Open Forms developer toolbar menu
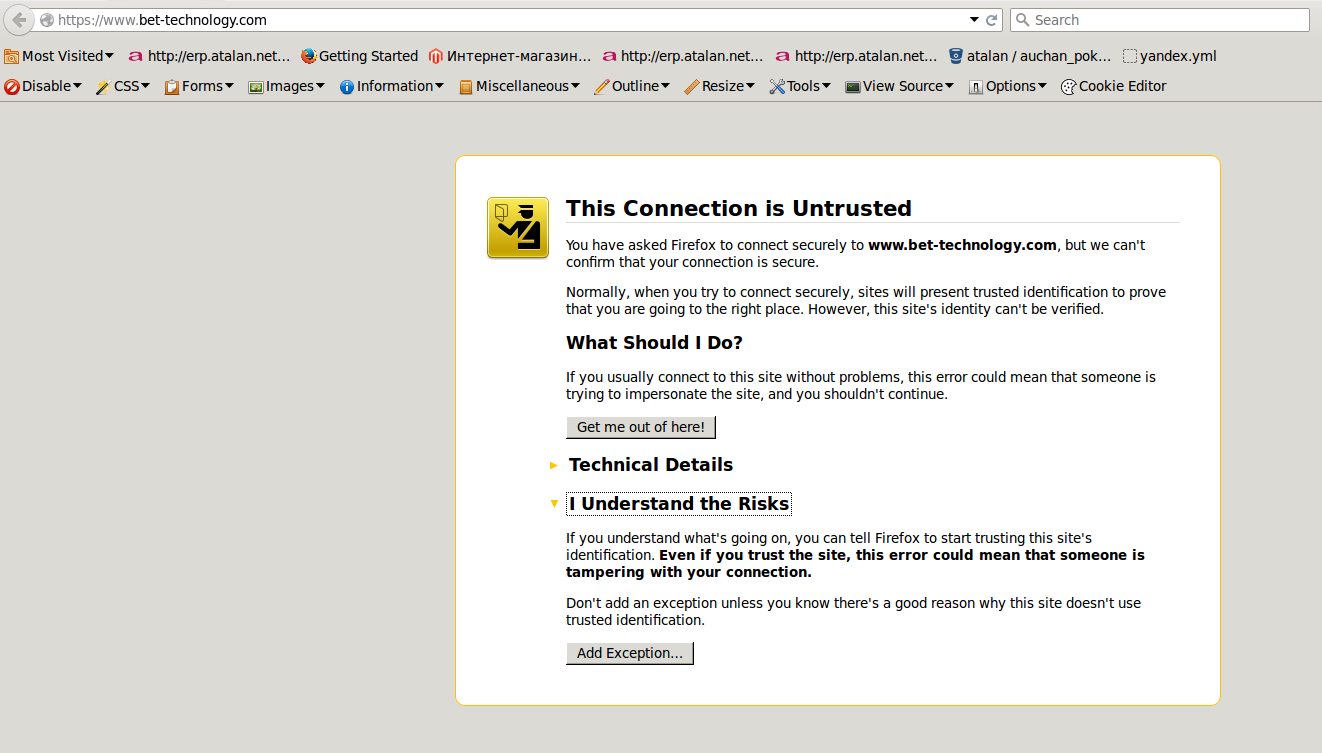1322x753 pixels. pos(199,86)
